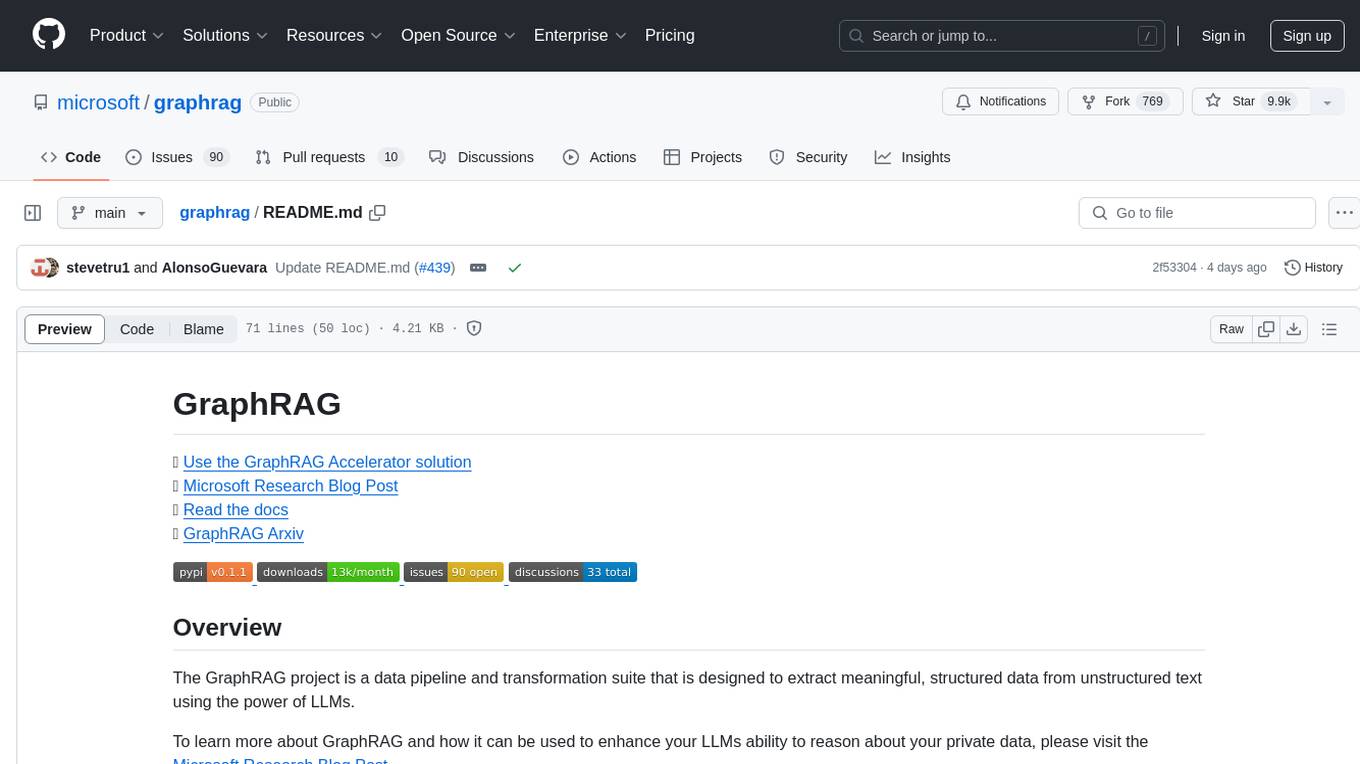Go to the Pricing page
The image size is (1360, 764).
[x=670, y=35]
